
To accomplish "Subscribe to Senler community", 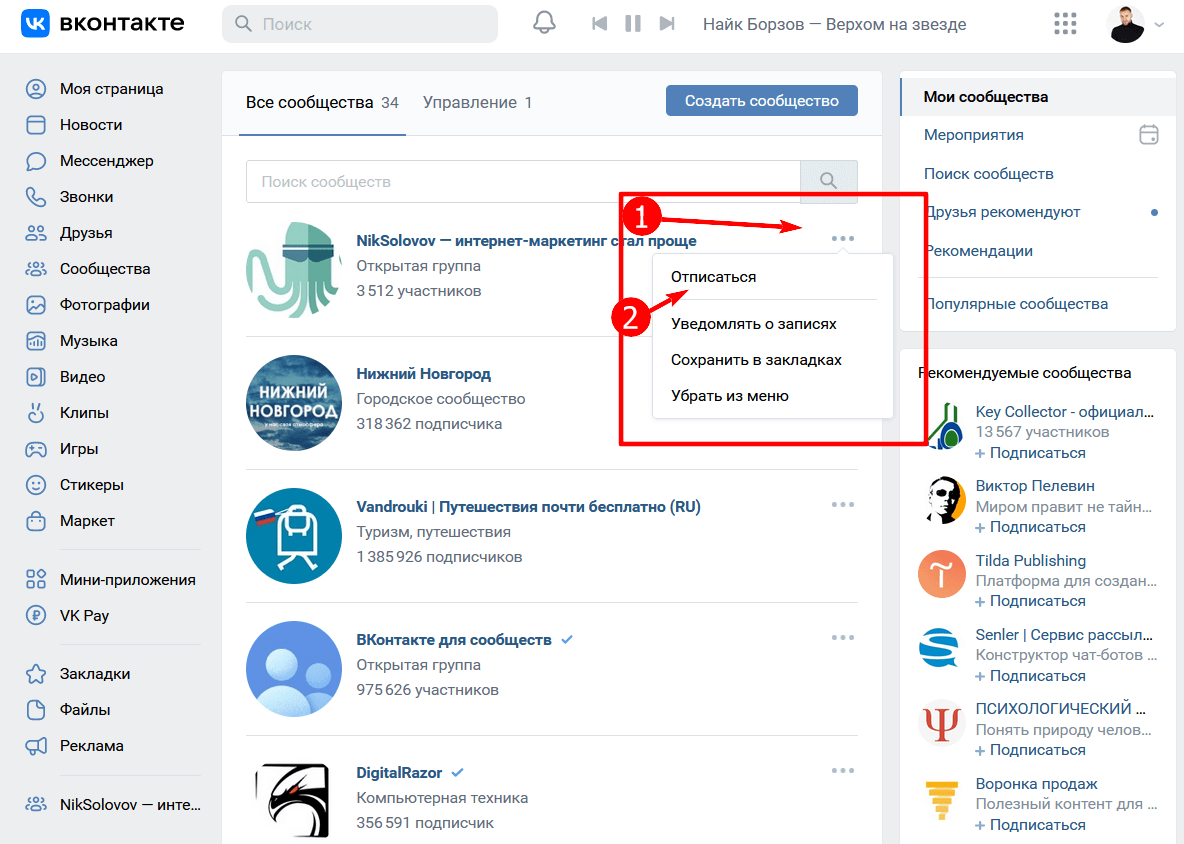I will 1030,676.
